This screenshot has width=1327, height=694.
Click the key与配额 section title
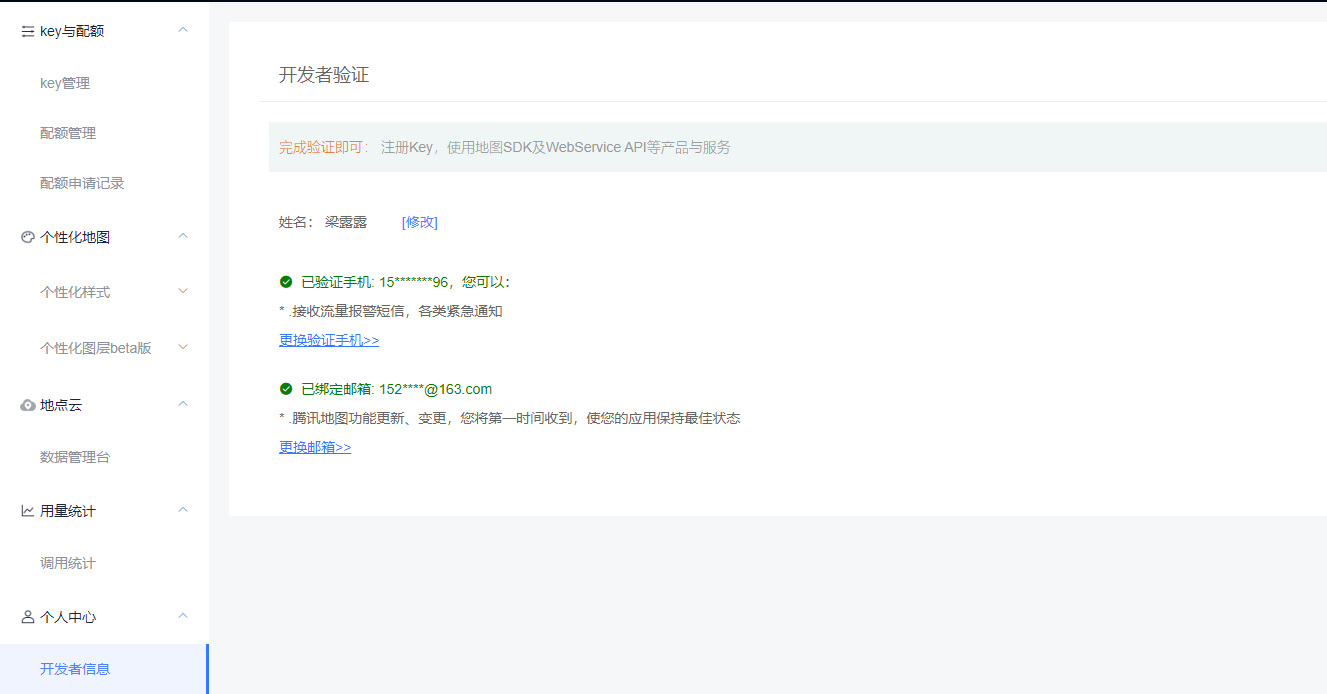(72, 31)
